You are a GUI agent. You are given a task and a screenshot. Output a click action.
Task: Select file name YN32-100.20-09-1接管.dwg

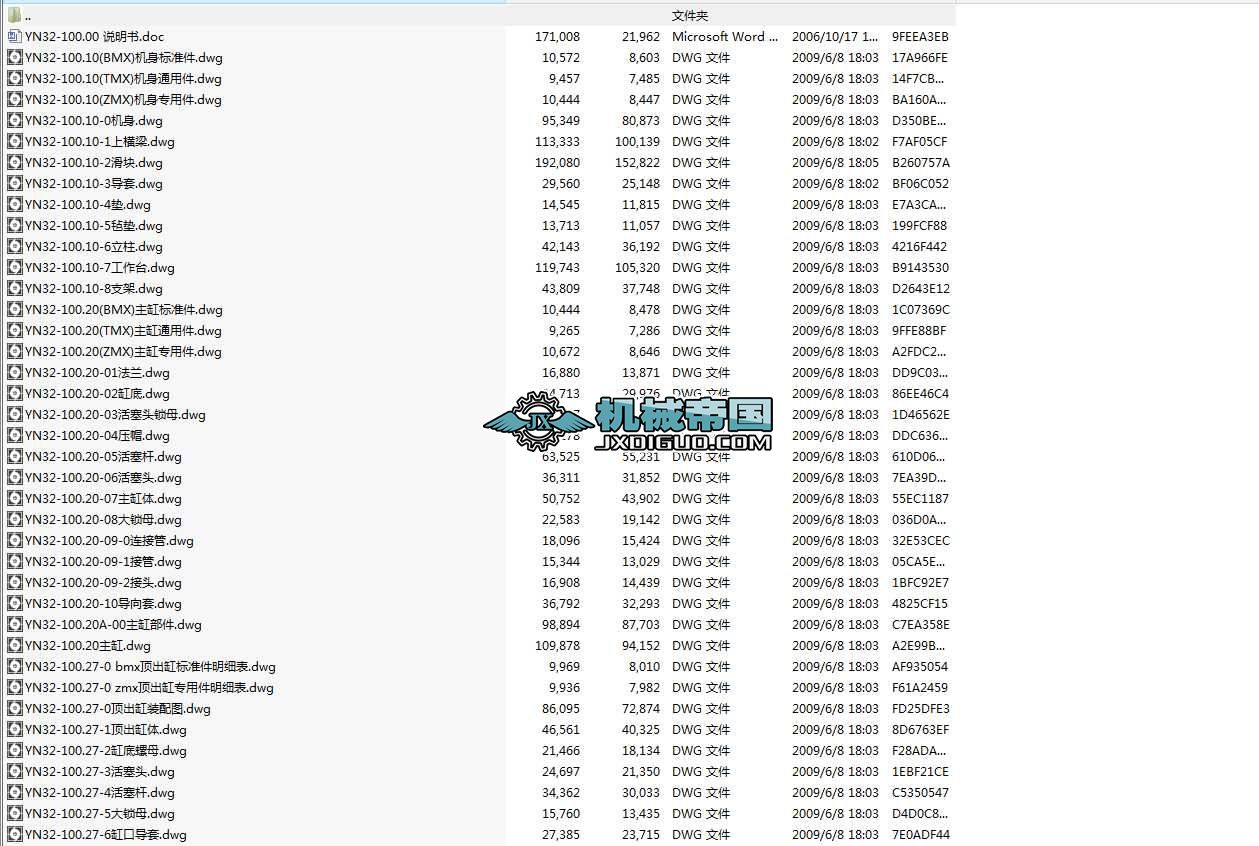pos(103,561)
